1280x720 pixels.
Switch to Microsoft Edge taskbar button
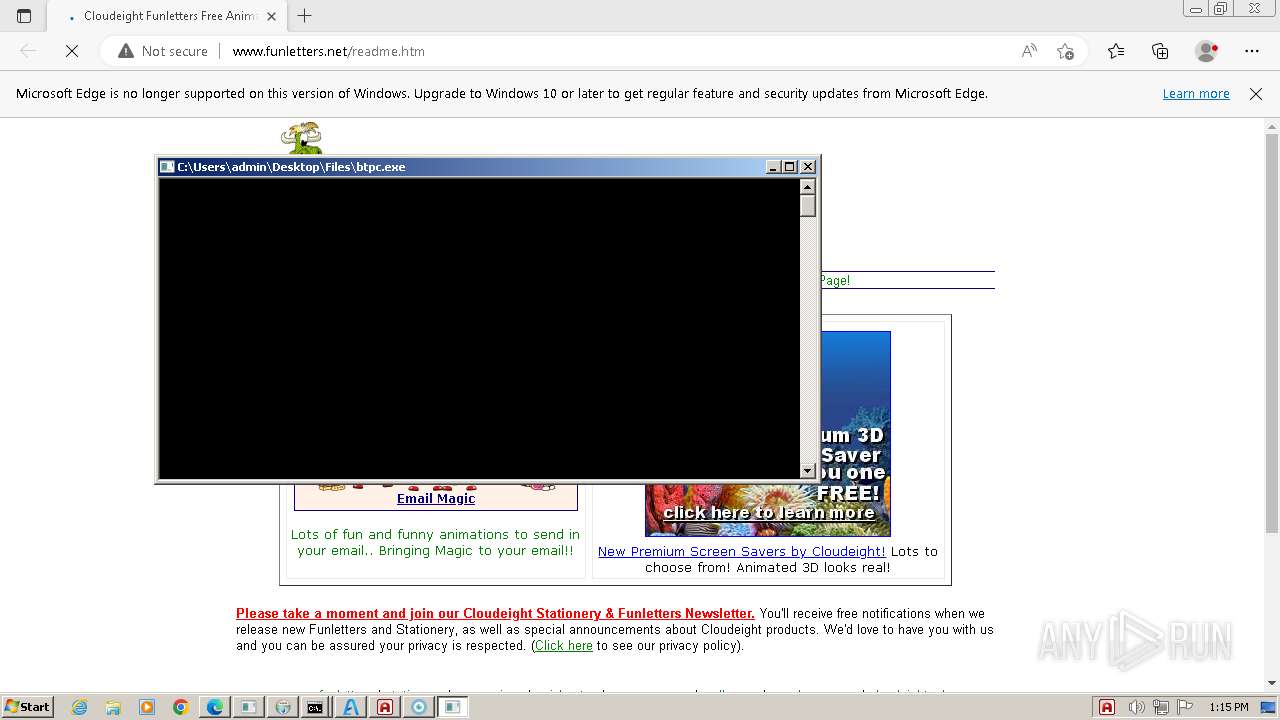(x=215, y=707)
